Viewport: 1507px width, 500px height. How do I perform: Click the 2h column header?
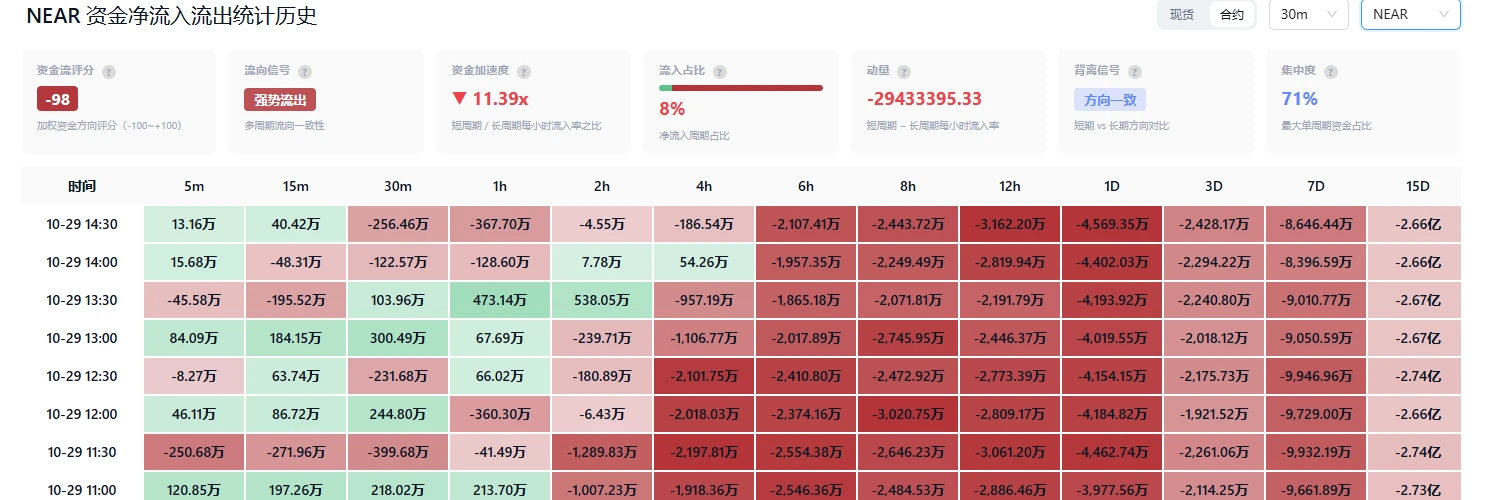[x=603, y=186]
